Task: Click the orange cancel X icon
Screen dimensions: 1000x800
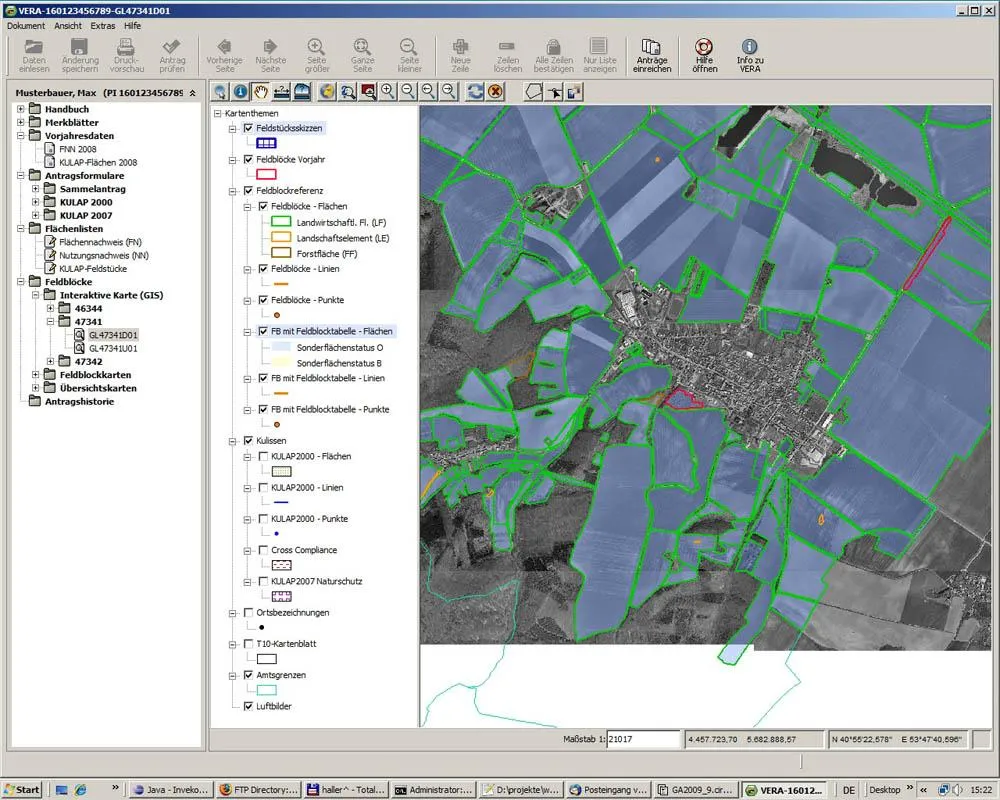Action: click(x=495, y=92)
